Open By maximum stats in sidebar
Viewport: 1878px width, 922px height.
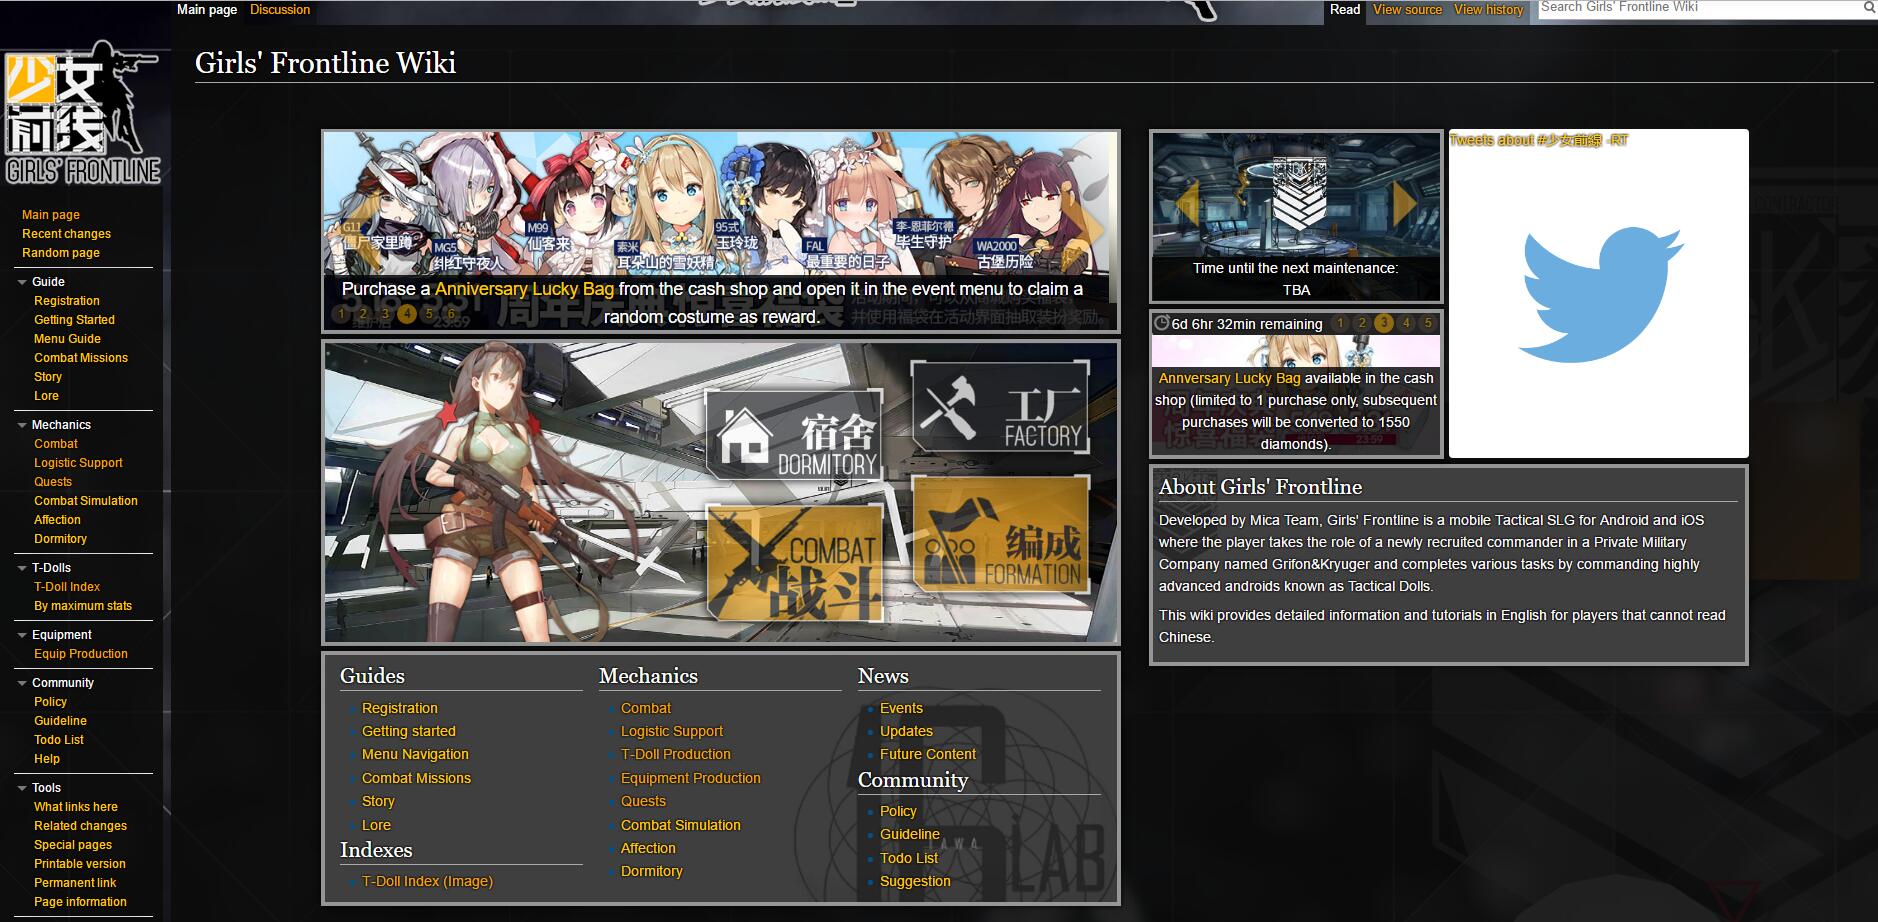point(83,606)
